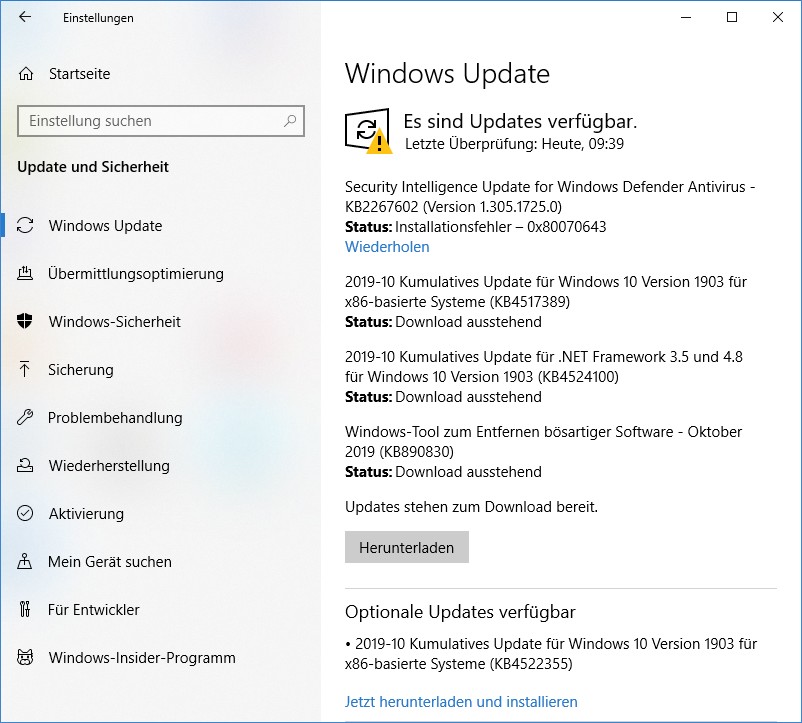The width and height of the screenshot is (802, 723).
Task: Minimize the Einstellungen window
Action: [x=686, y=17]
